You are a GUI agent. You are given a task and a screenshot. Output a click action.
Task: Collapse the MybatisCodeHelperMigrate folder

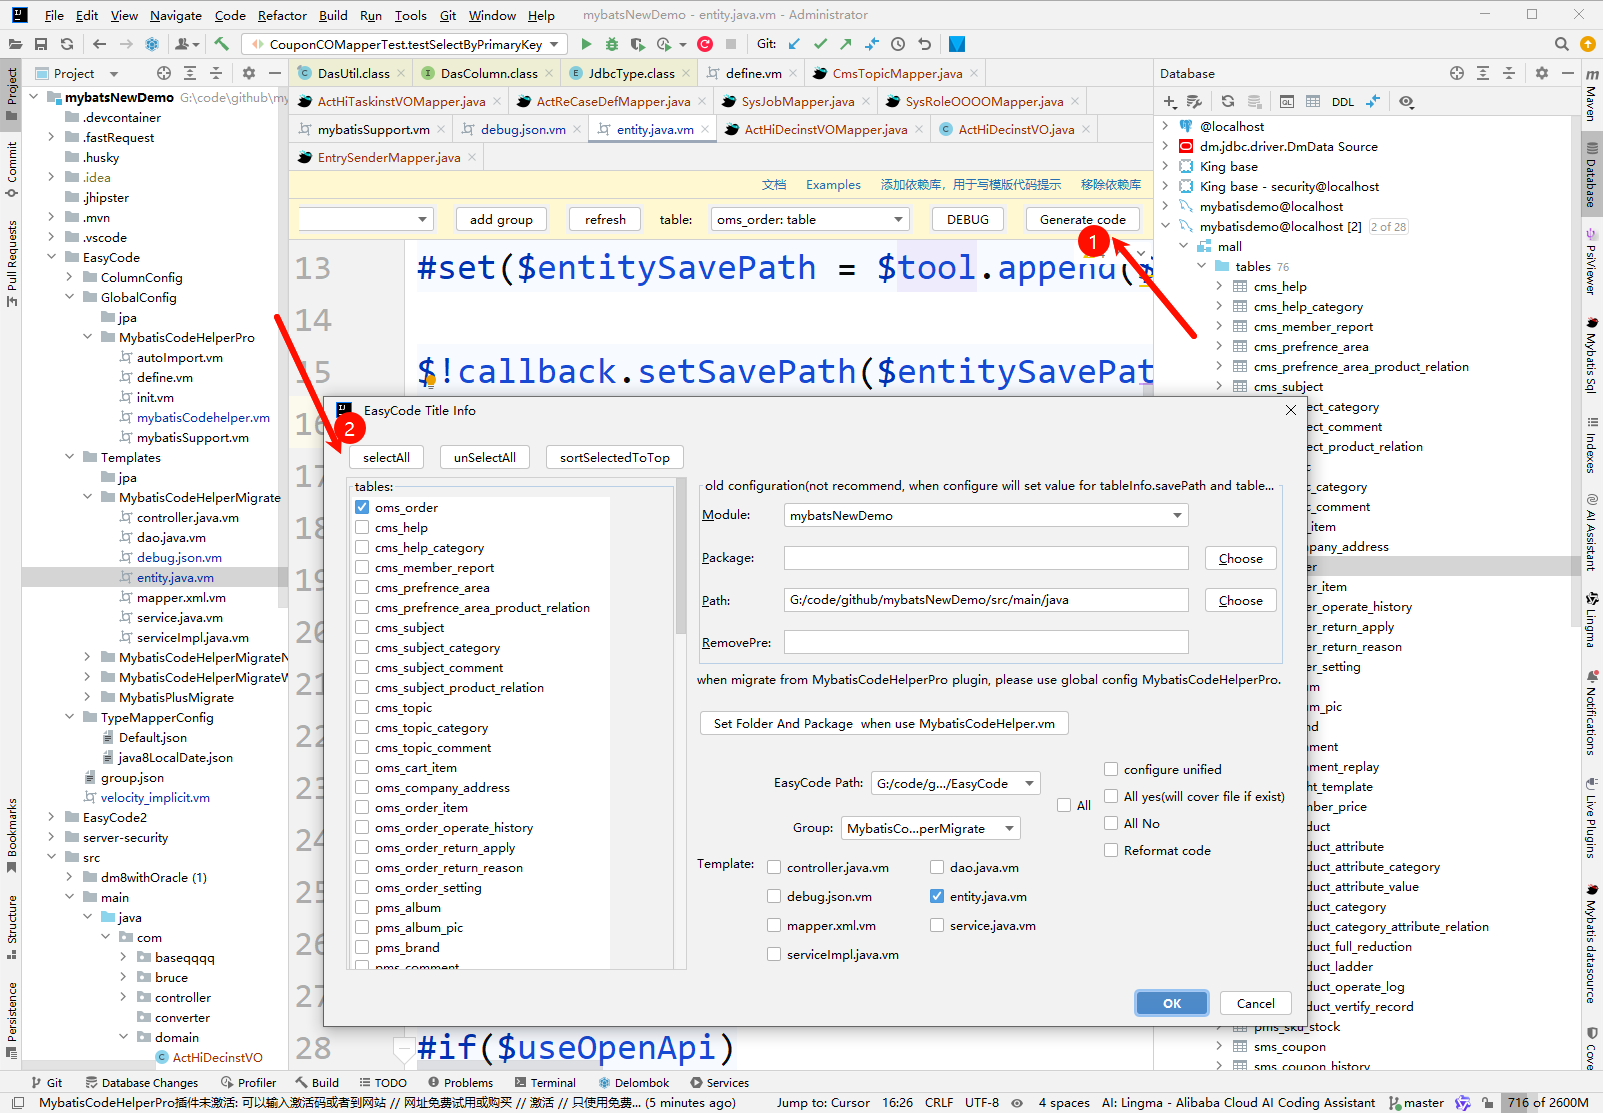click(88, 497)
